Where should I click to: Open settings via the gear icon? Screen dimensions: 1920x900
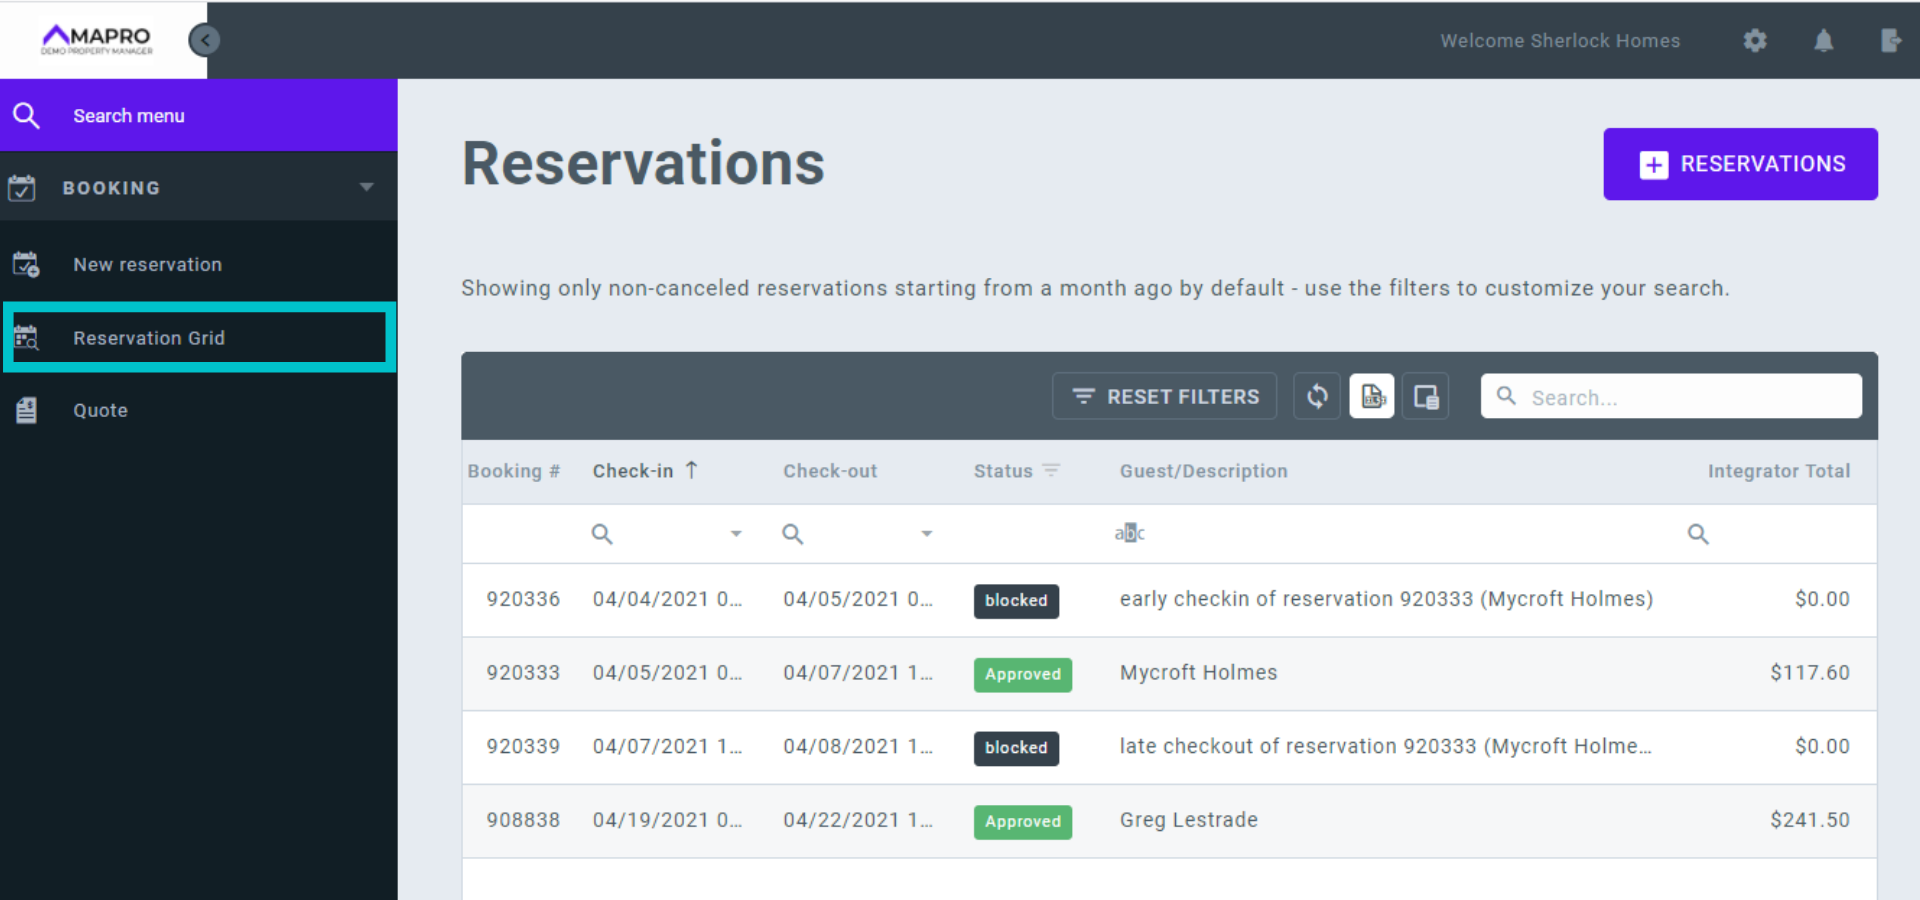coord(1755,40)
